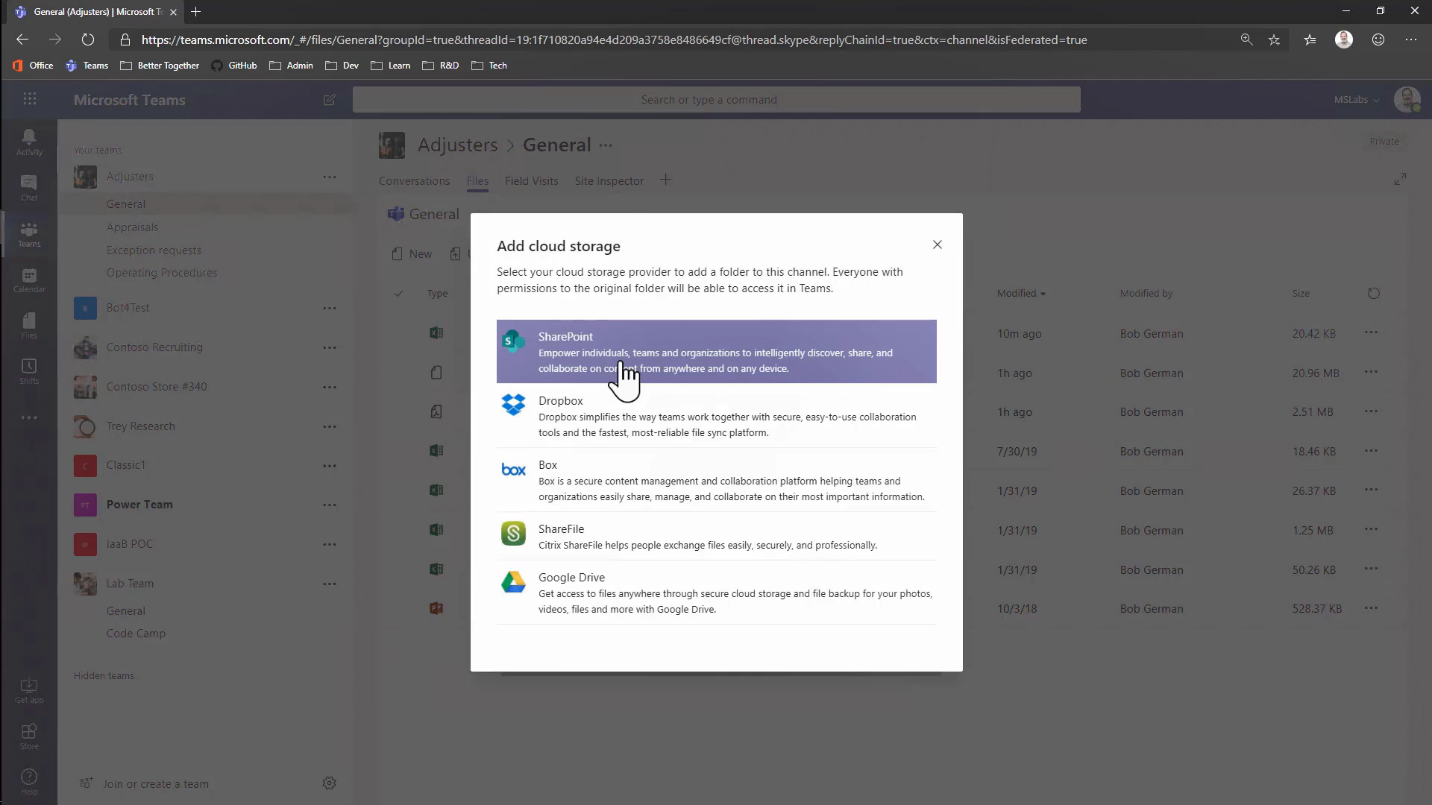
Task: Open Files in Teams sidebar
Action: click(29, 326)
